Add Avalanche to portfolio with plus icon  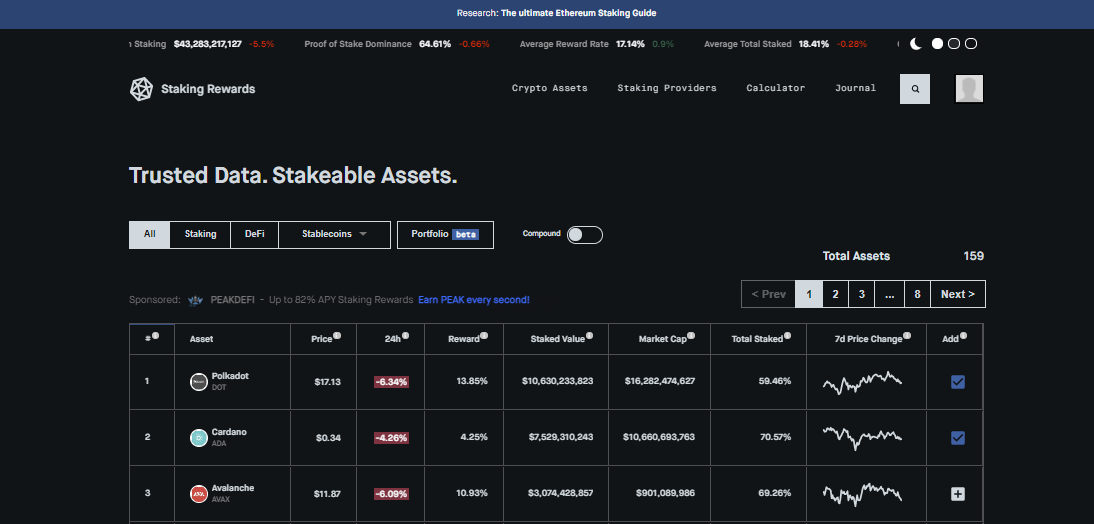pyautogui.click(x=957, y=494)
